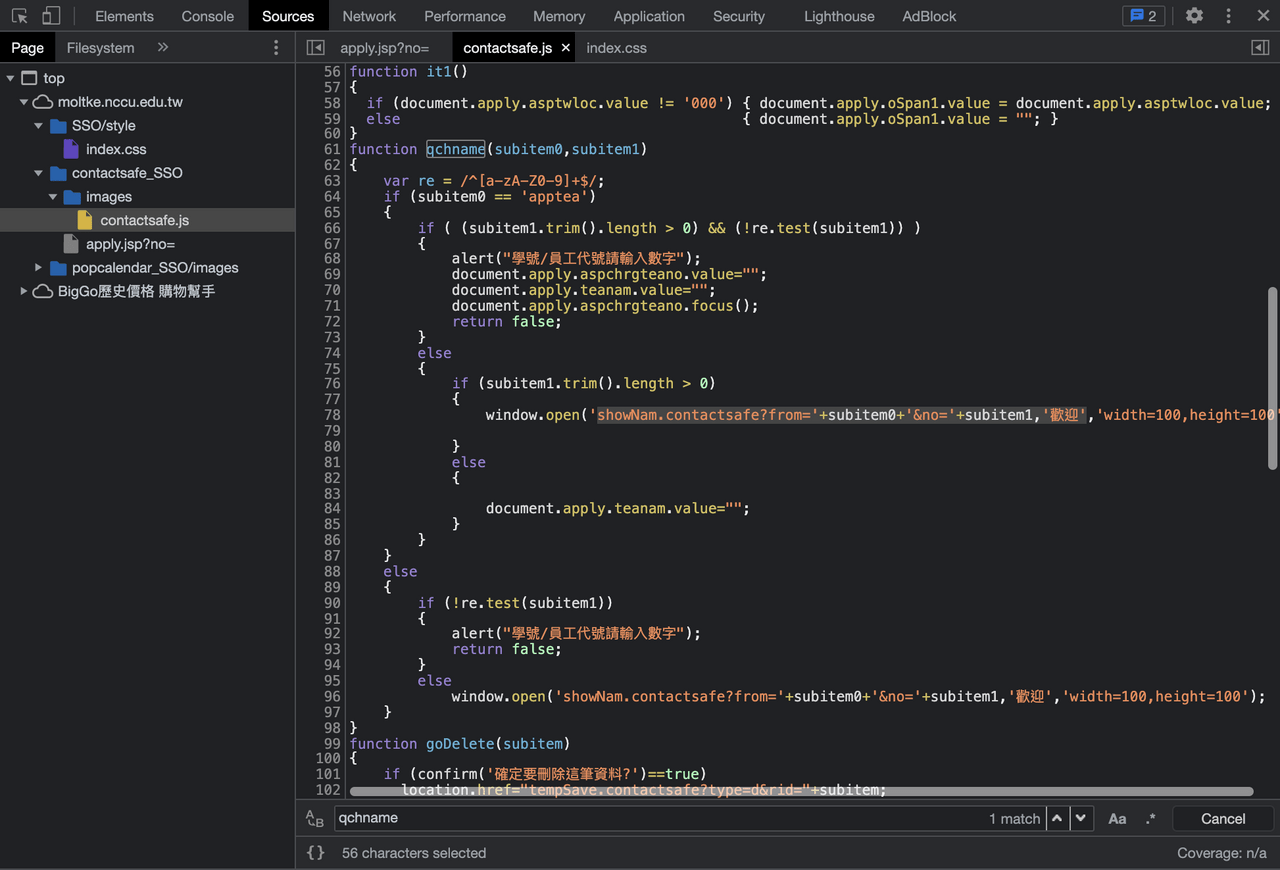This screenshot has height=870, width=1280.
Task: Open the apply.jsp?no= editor tab
Action: click(x=385, y=48)
